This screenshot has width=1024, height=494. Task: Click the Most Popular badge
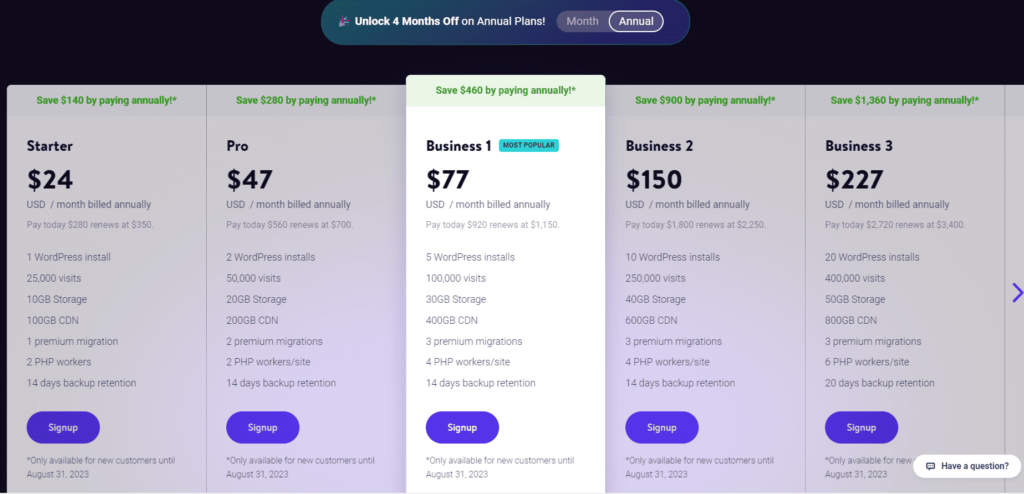(529, 145)
